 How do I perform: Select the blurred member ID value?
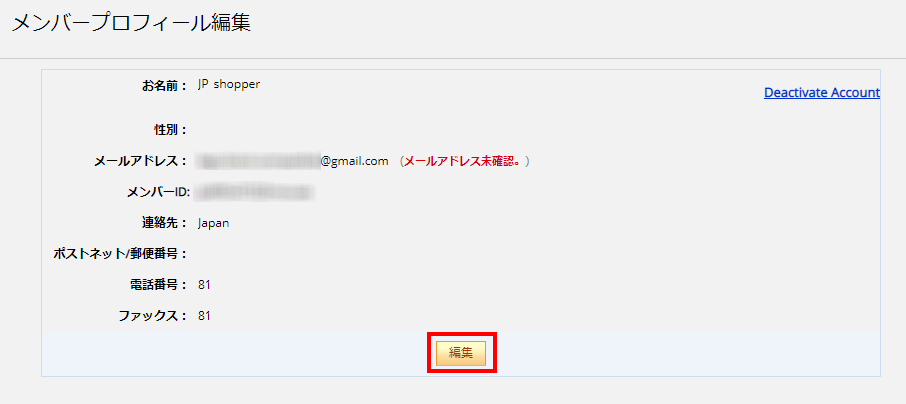[254, 192]
